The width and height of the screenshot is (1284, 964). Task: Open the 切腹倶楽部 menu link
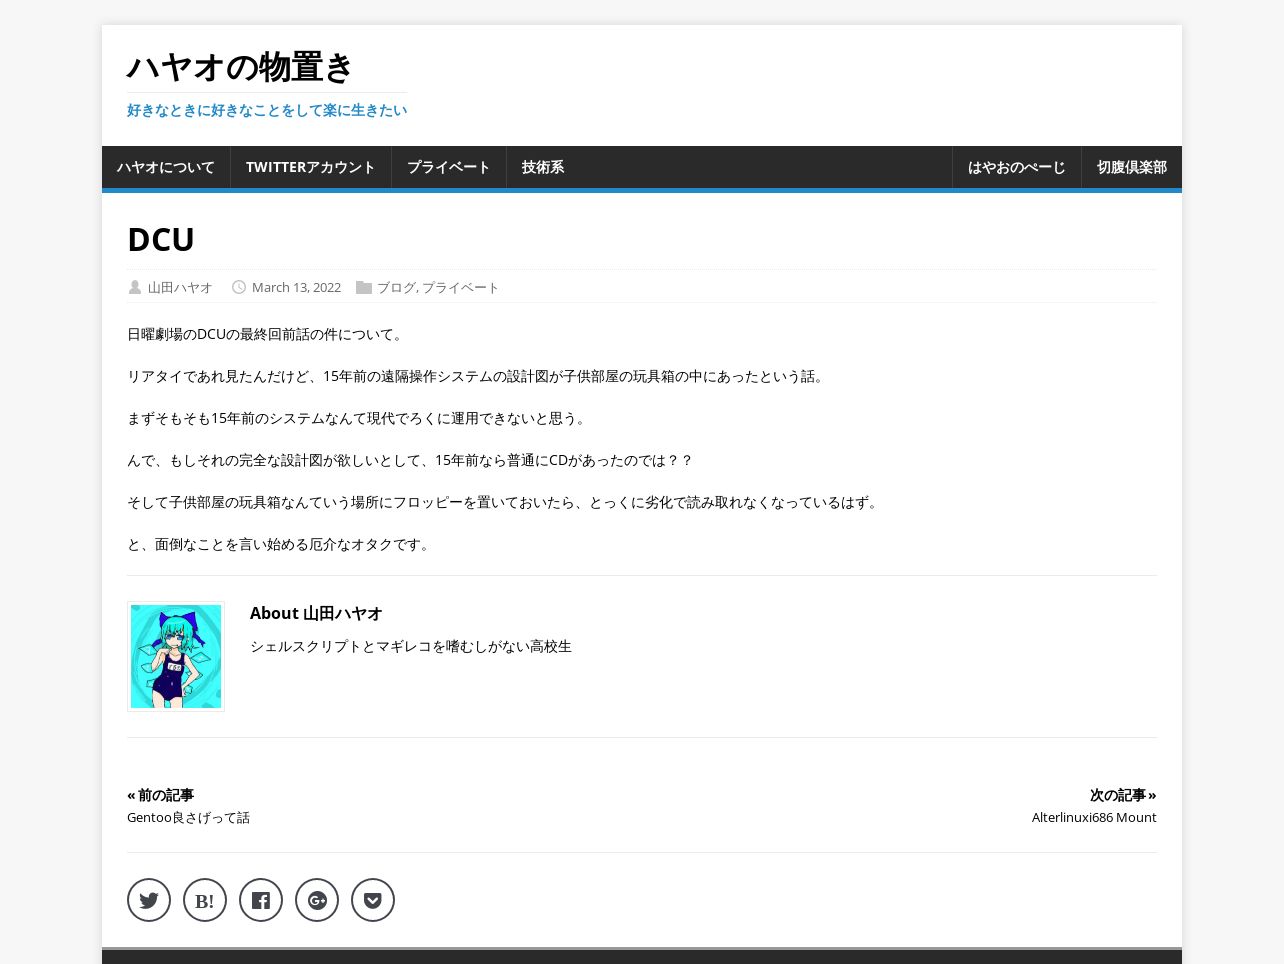click(x=1132, y=167)
